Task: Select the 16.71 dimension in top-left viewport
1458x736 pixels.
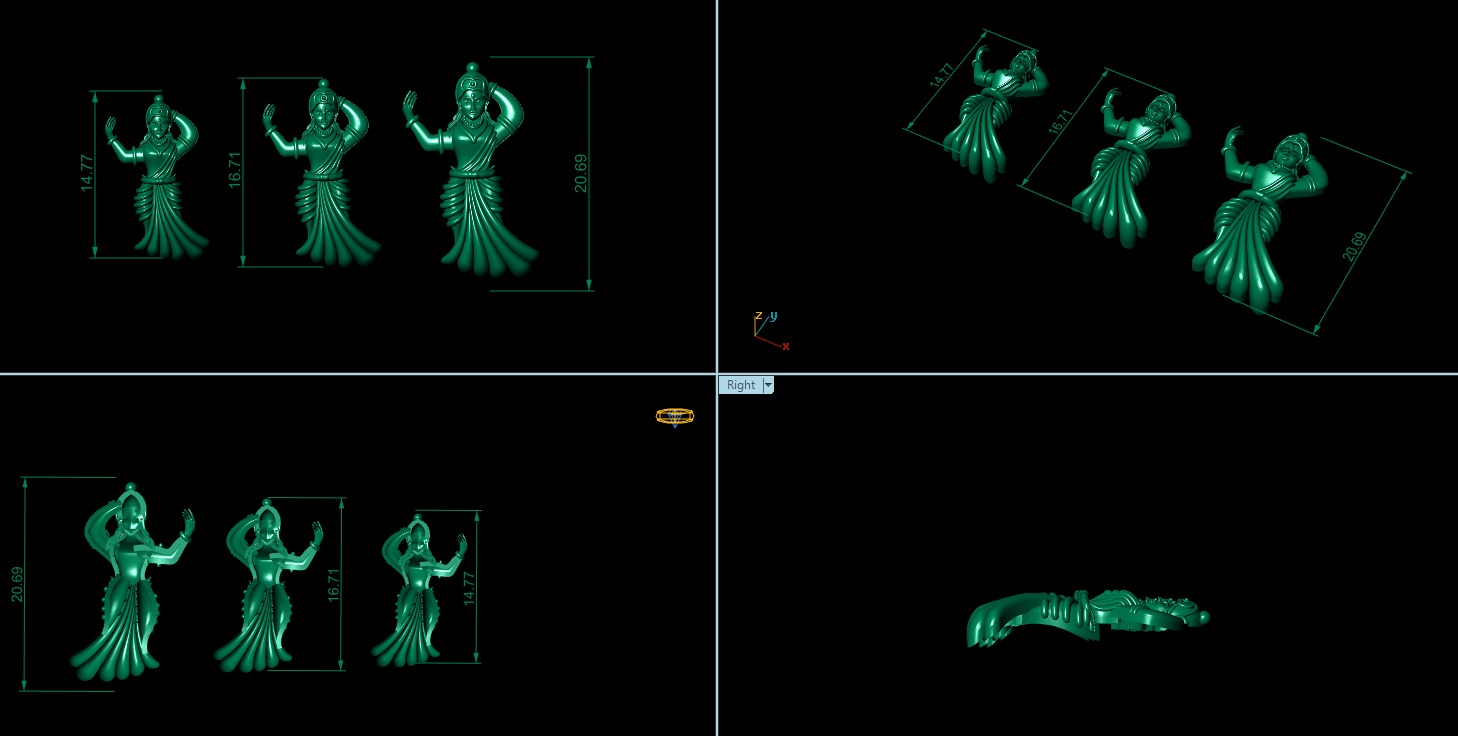Action: tap(235, 170)
